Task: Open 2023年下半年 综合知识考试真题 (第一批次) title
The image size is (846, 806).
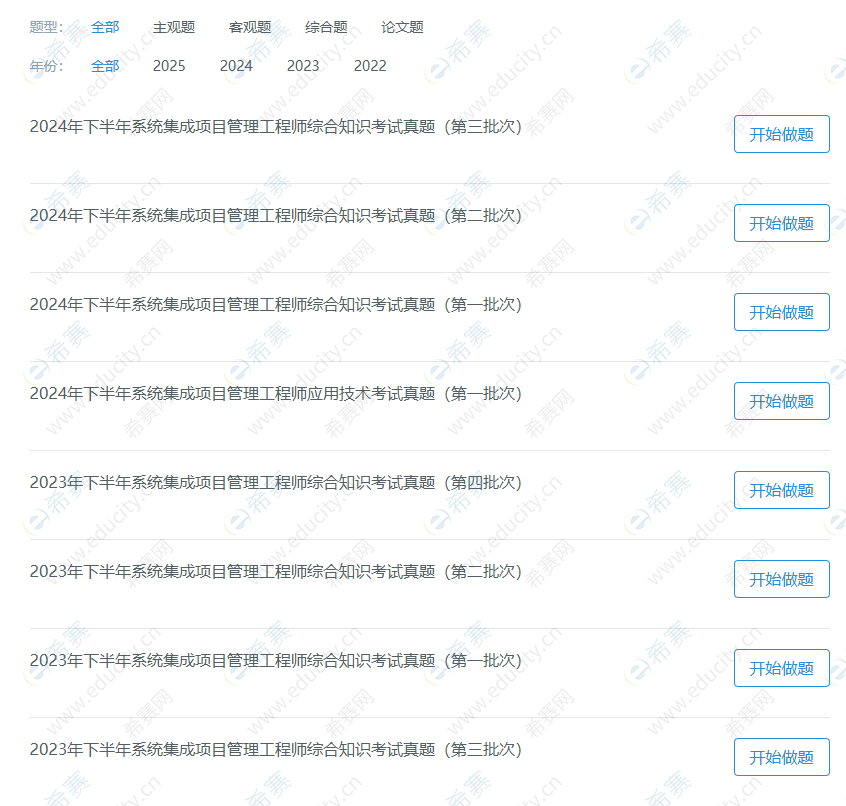Action: pyautogui.click(x=276, y=661)
